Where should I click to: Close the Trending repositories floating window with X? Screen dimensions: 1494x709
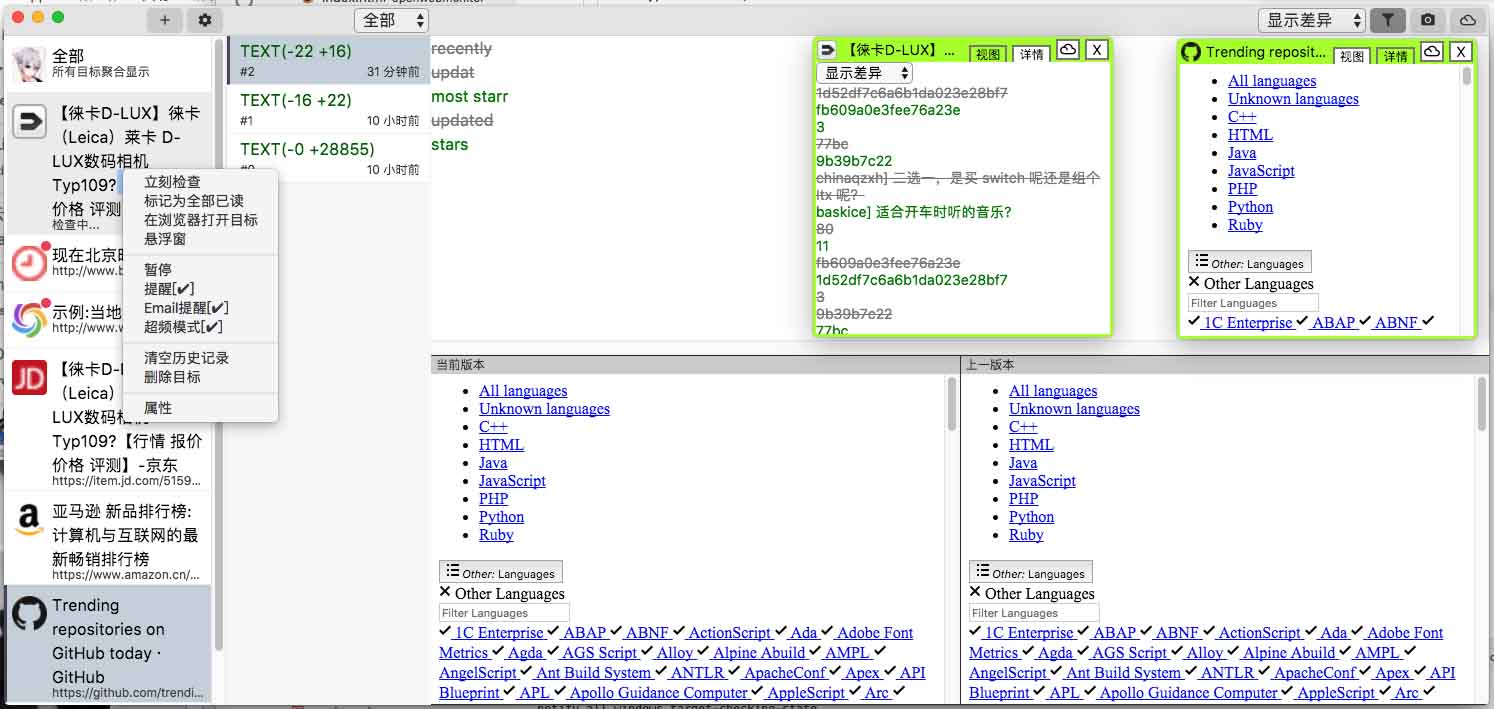click(1461, 51)
